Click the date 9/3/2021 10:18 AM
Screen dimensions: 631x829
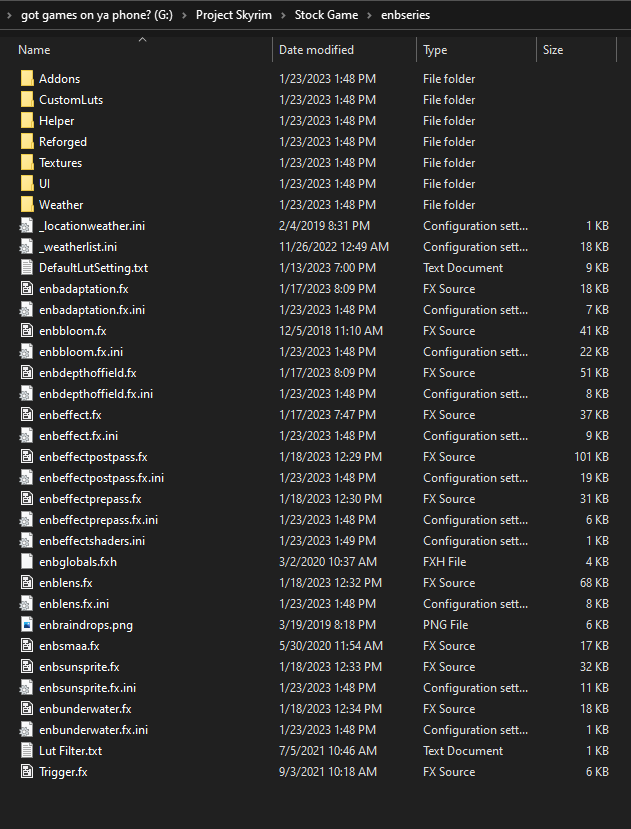point(328,772)
